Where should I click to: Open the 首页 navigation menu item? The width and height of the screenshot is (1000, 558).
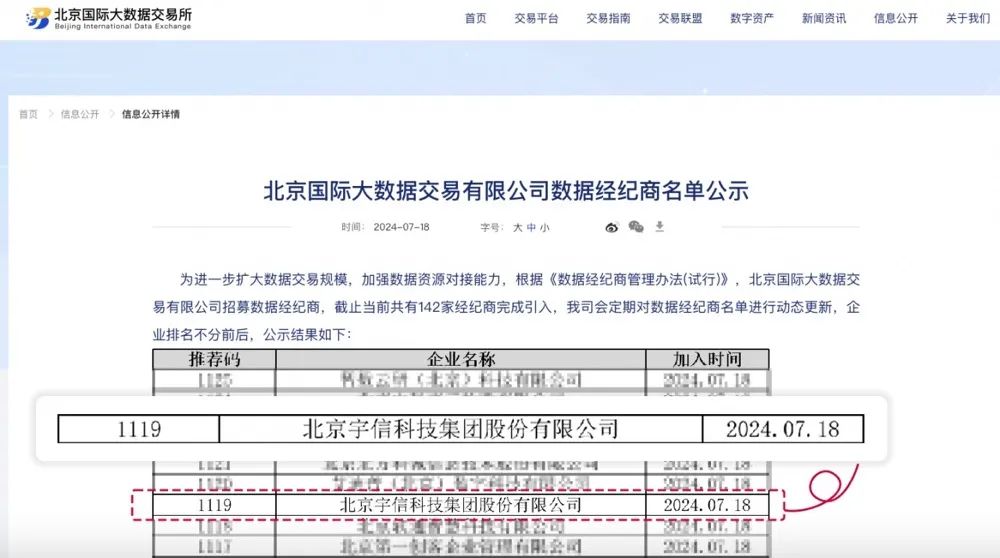(475, 18)
